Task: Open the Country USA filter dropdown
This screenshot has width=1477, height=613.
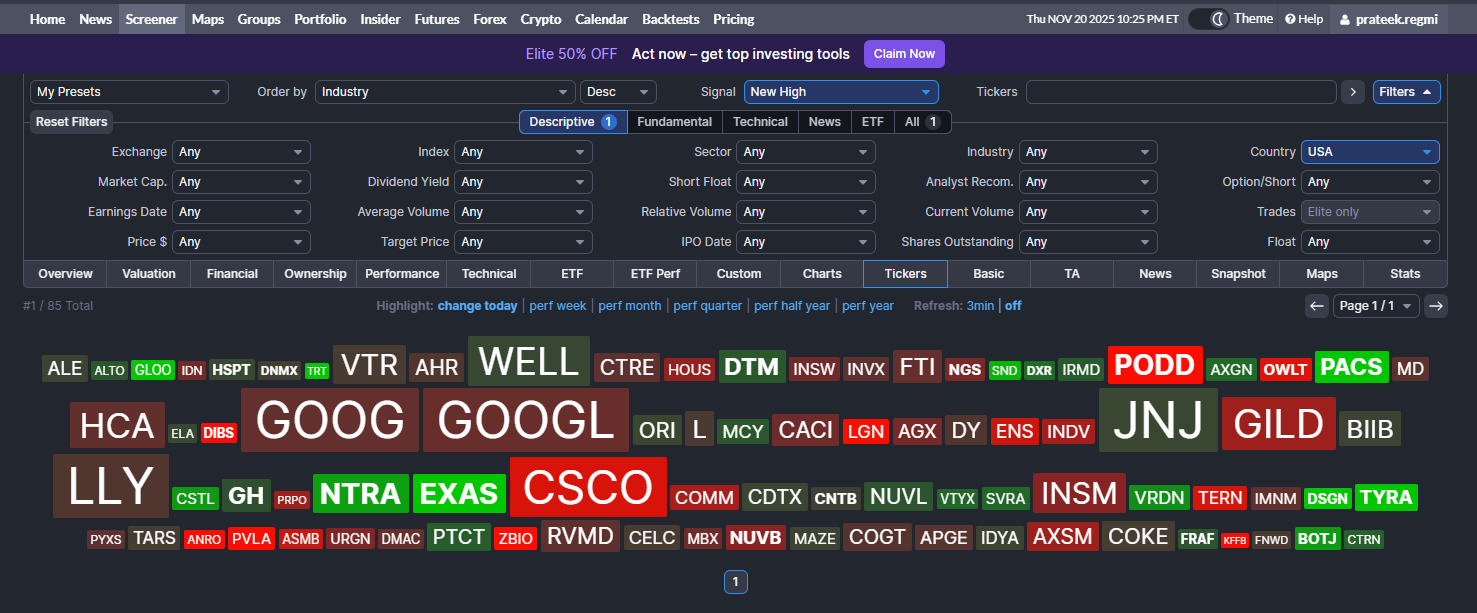Action: (1370, 152)
